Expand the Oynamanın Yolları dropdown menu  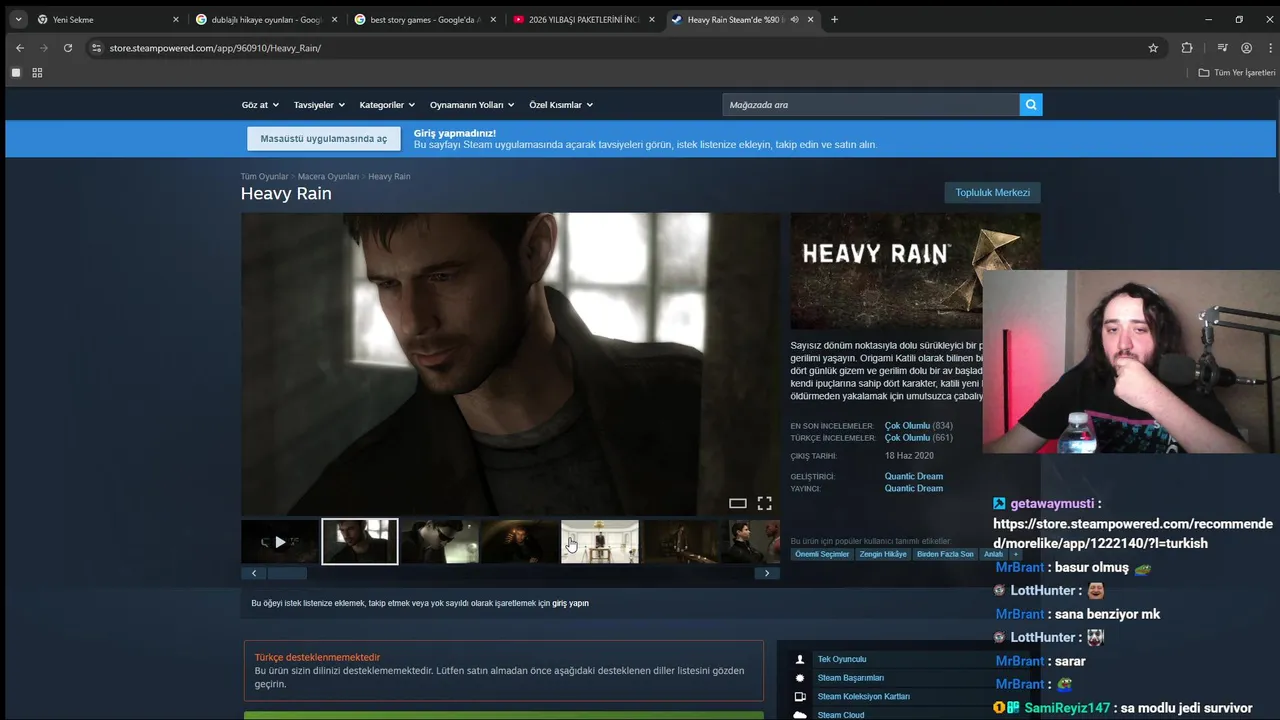[x=472, y=105]
